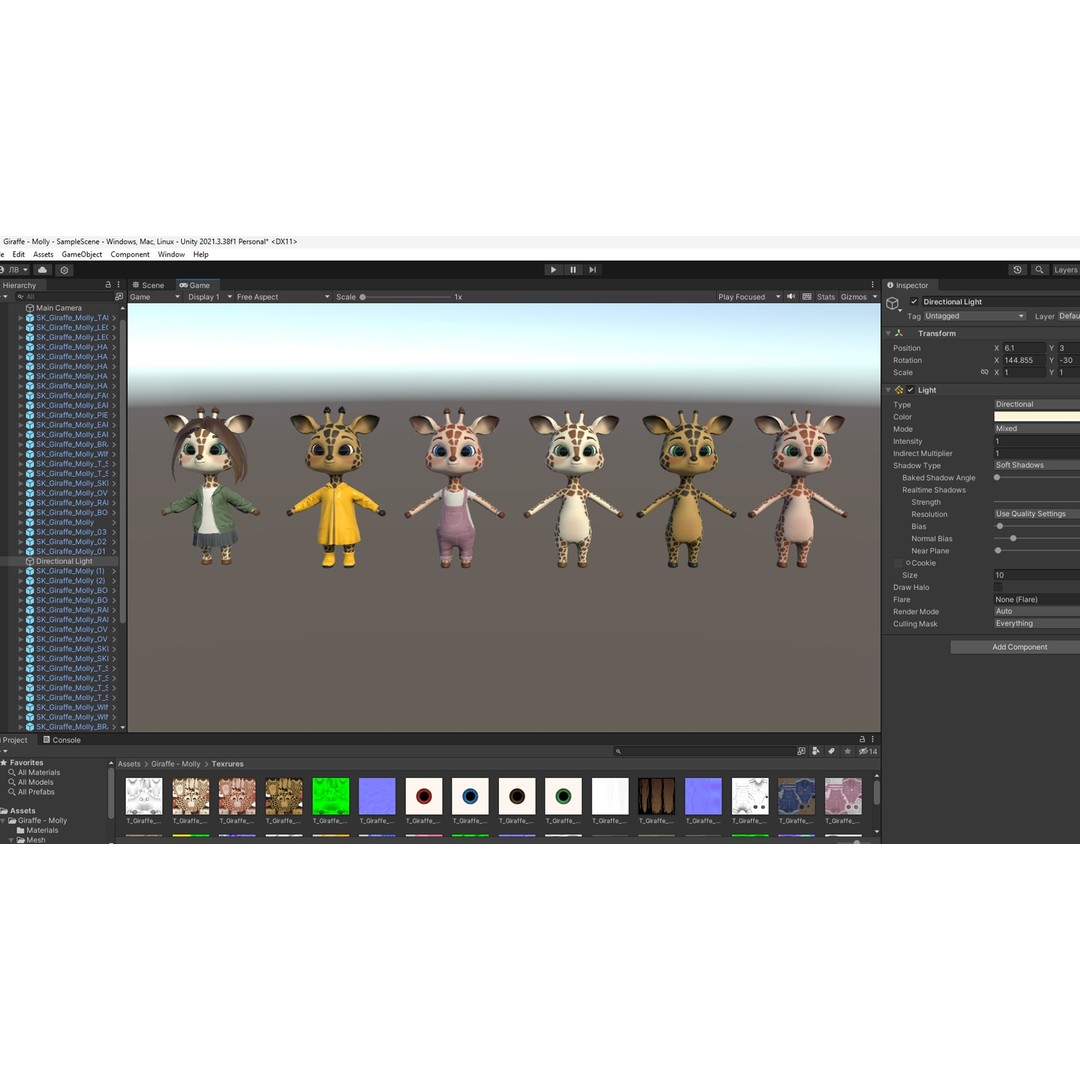Screen dimensions: 1080x1080
Task: Click the search icon near the Layers dropdown
Action: pyautogui.click(x=1040, y=269)
